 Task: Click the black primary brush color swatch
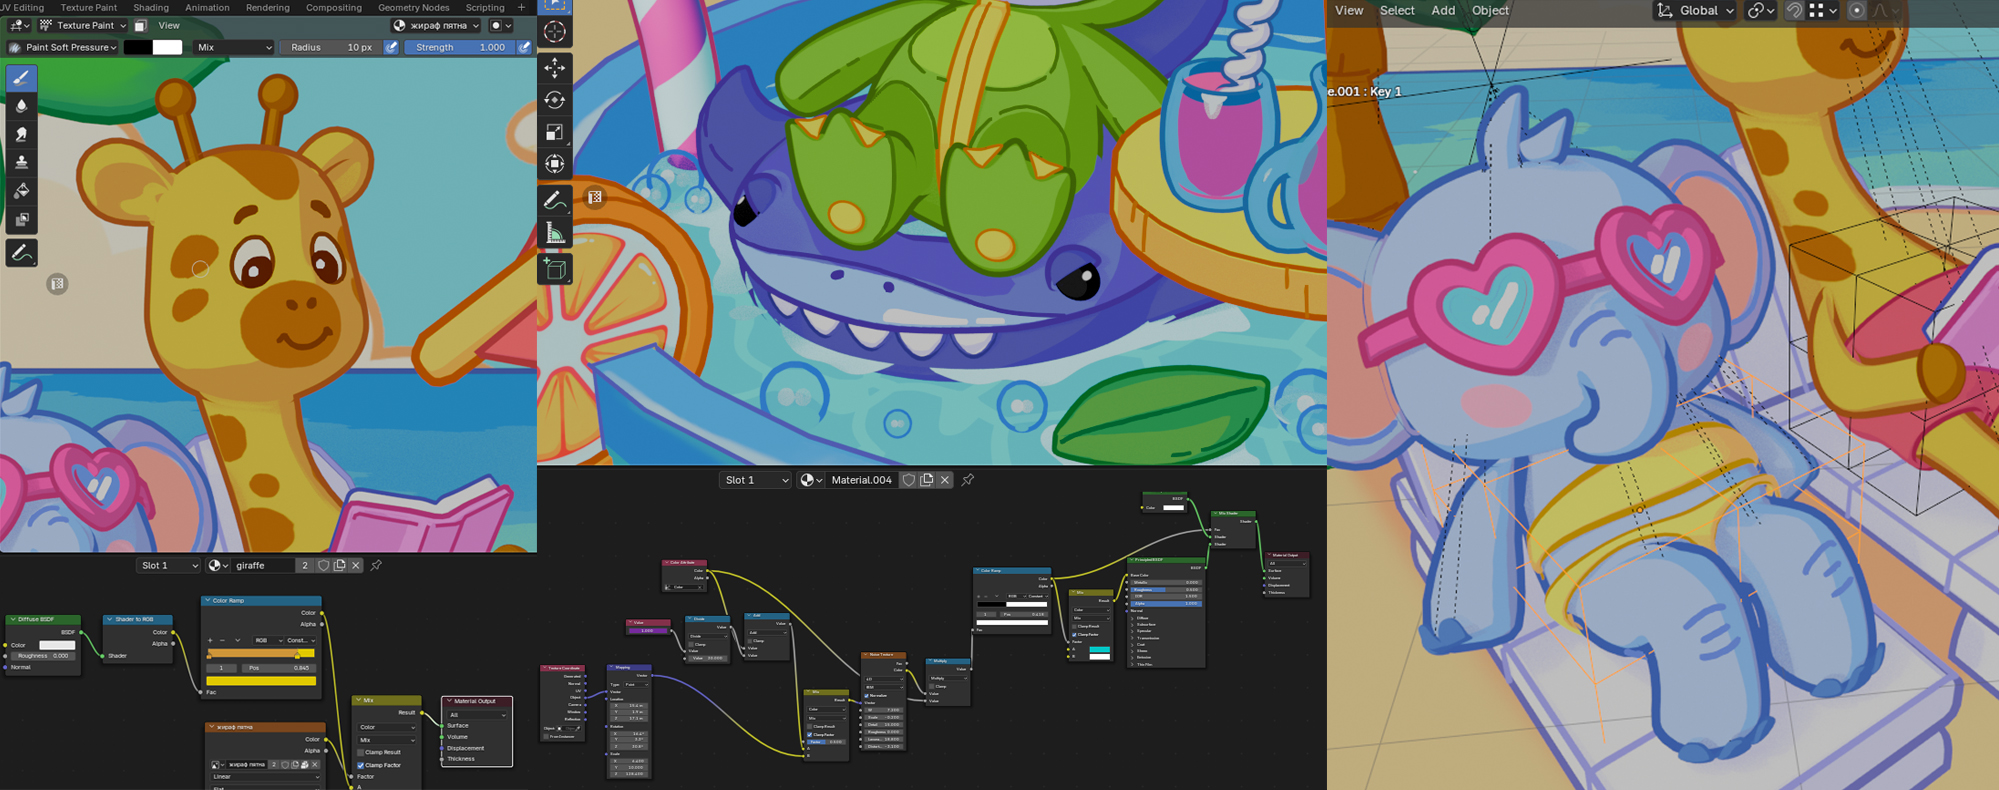click(x=138, y=47)
